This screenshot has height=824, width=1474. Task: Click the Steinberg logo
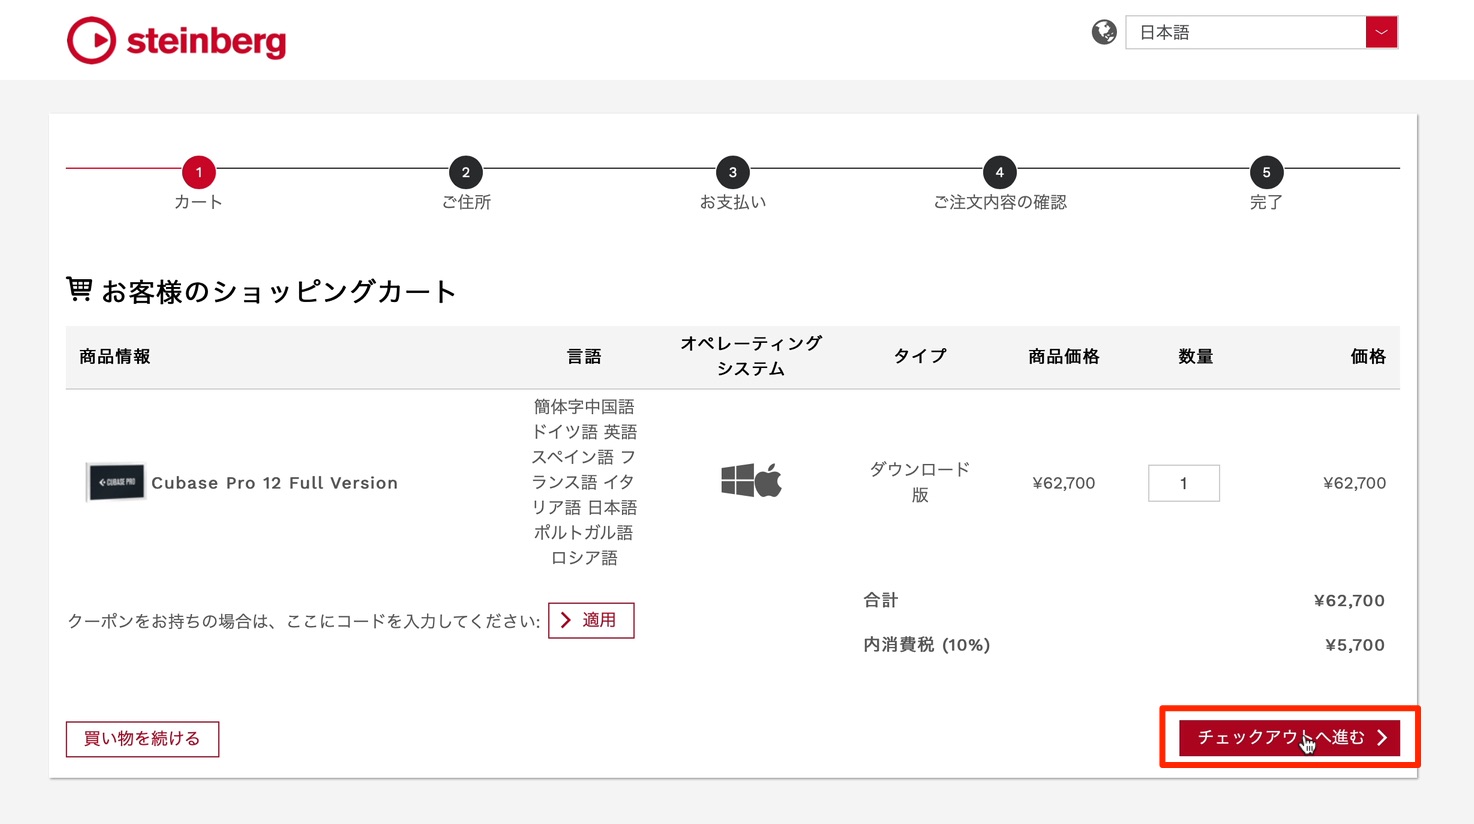coord(176,40)
